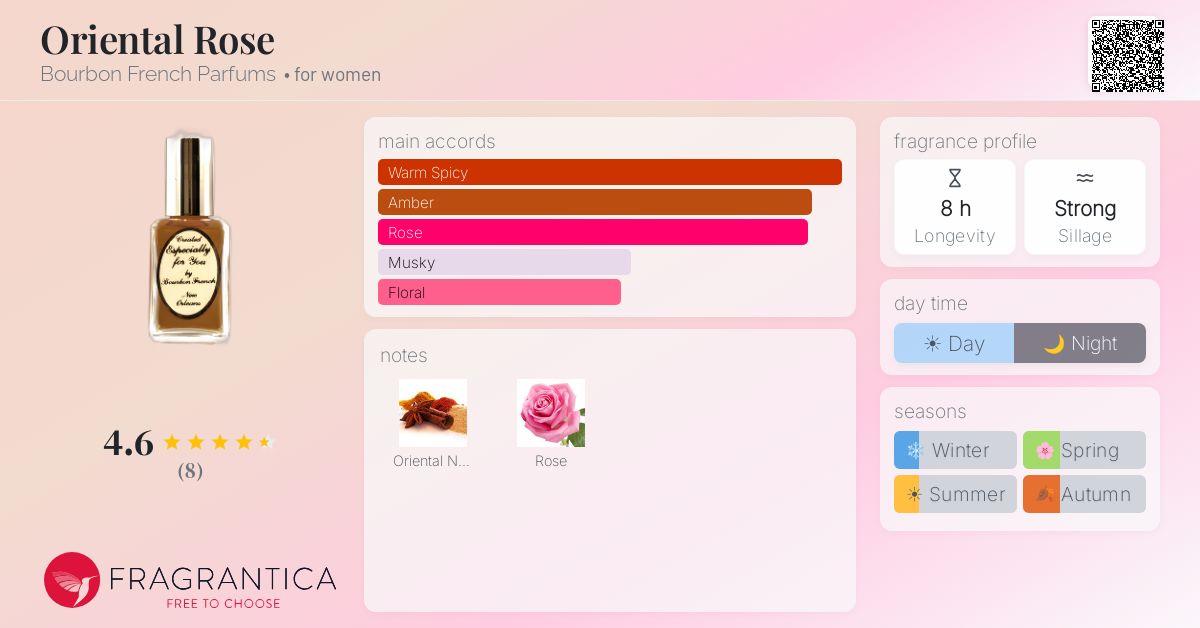Click the Winter season label
1200x628 pixels.
pos(960,450)
